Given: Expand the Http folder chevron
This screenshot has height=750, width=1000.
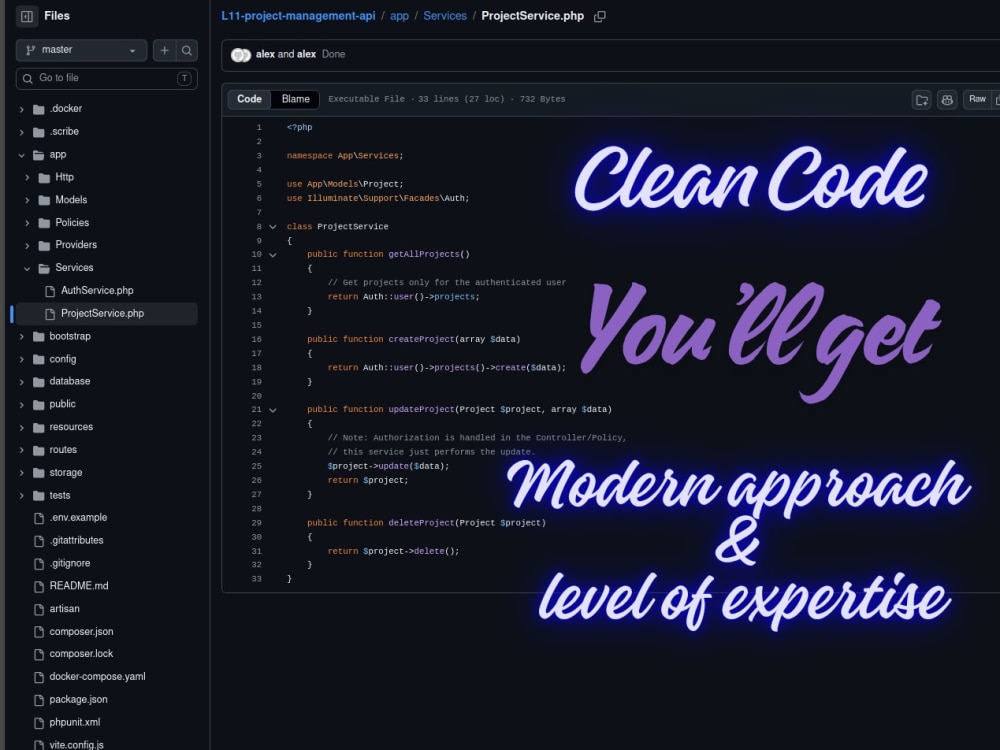Looking at the screenshot, I should pyautogui.click(x=27, y=177).
